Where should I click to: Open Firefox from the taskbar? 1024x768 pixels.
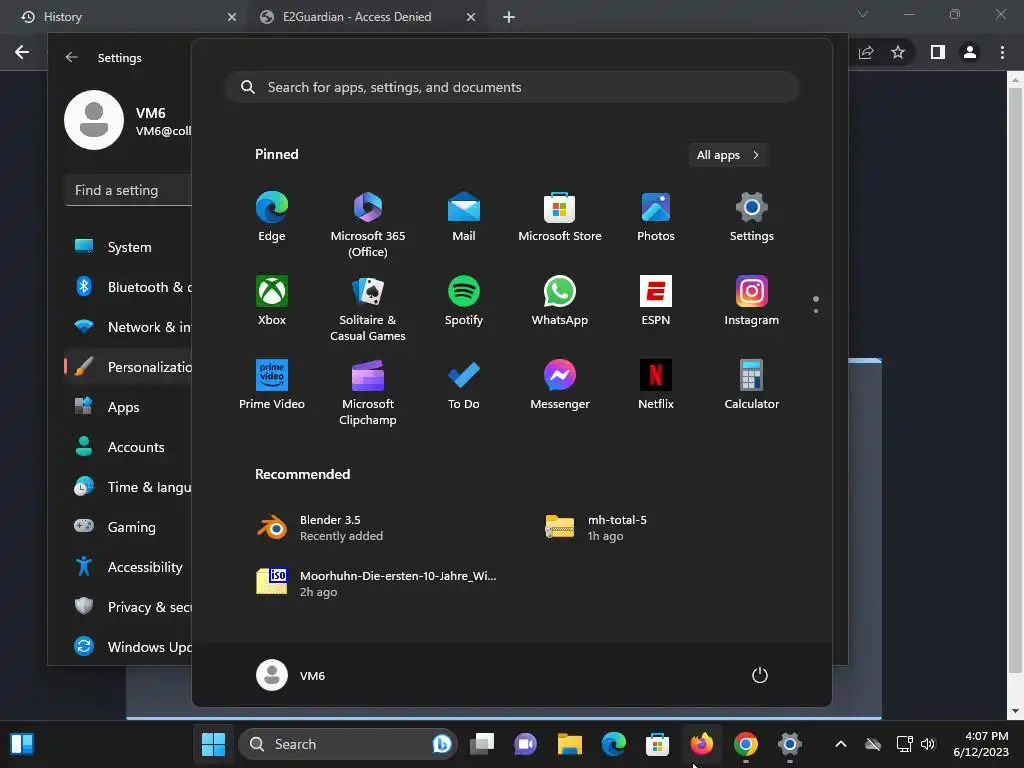pos(702,744)
